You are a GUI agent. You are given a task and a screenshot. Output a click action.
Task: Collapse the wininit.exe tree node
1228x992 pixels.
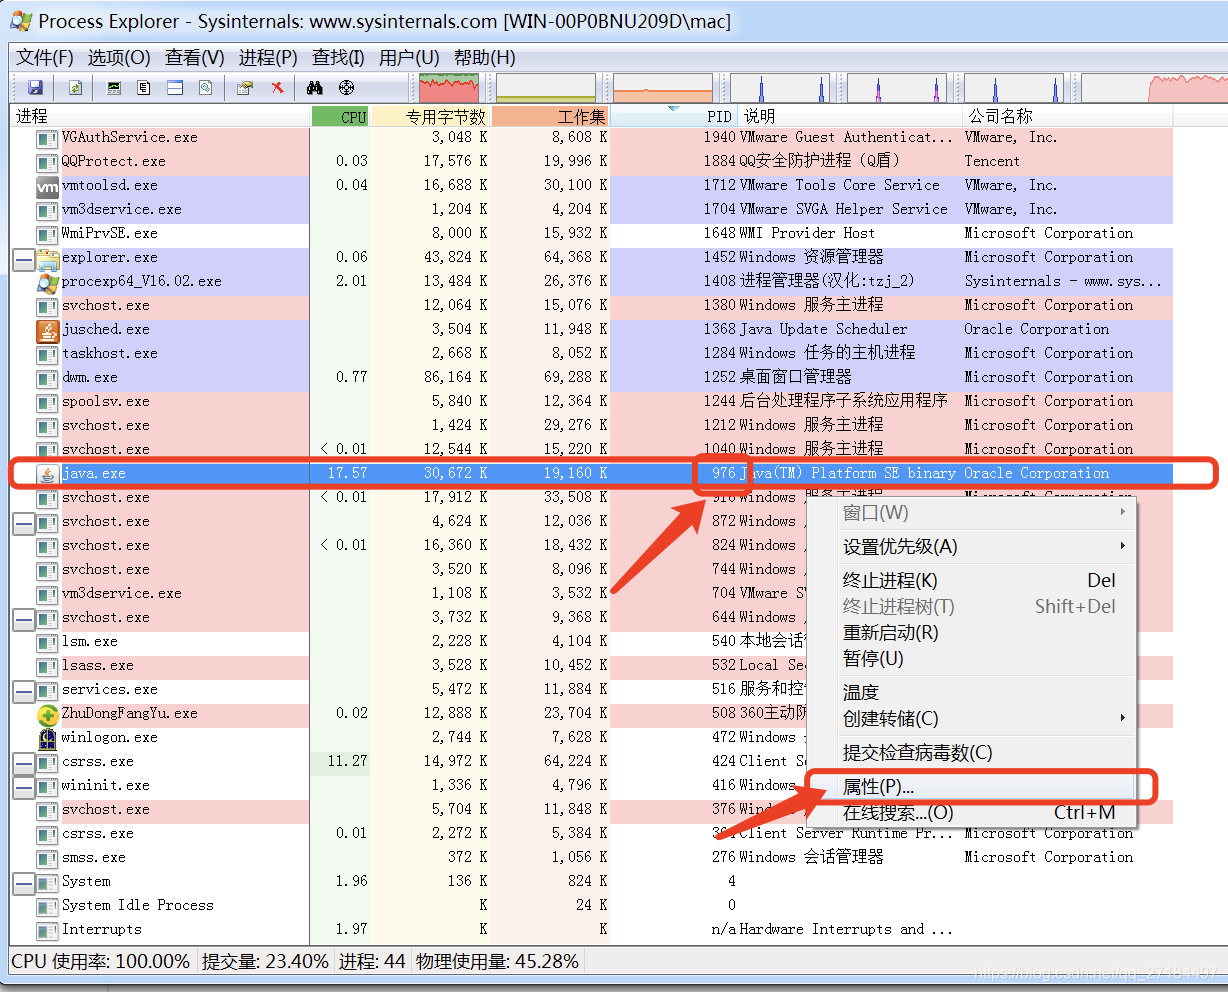23,787
